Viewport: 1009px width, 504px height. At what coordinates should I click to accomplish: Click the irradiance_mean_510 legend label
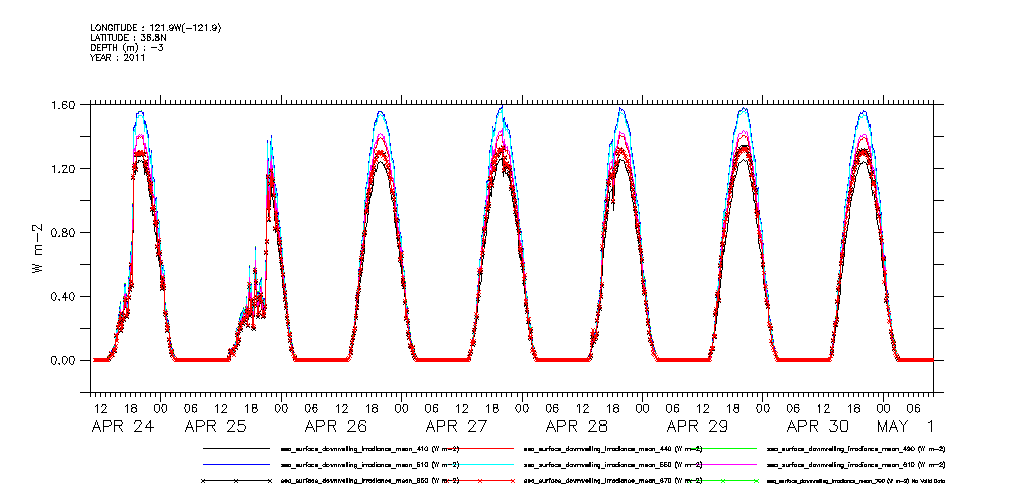(x=370, y=464)
